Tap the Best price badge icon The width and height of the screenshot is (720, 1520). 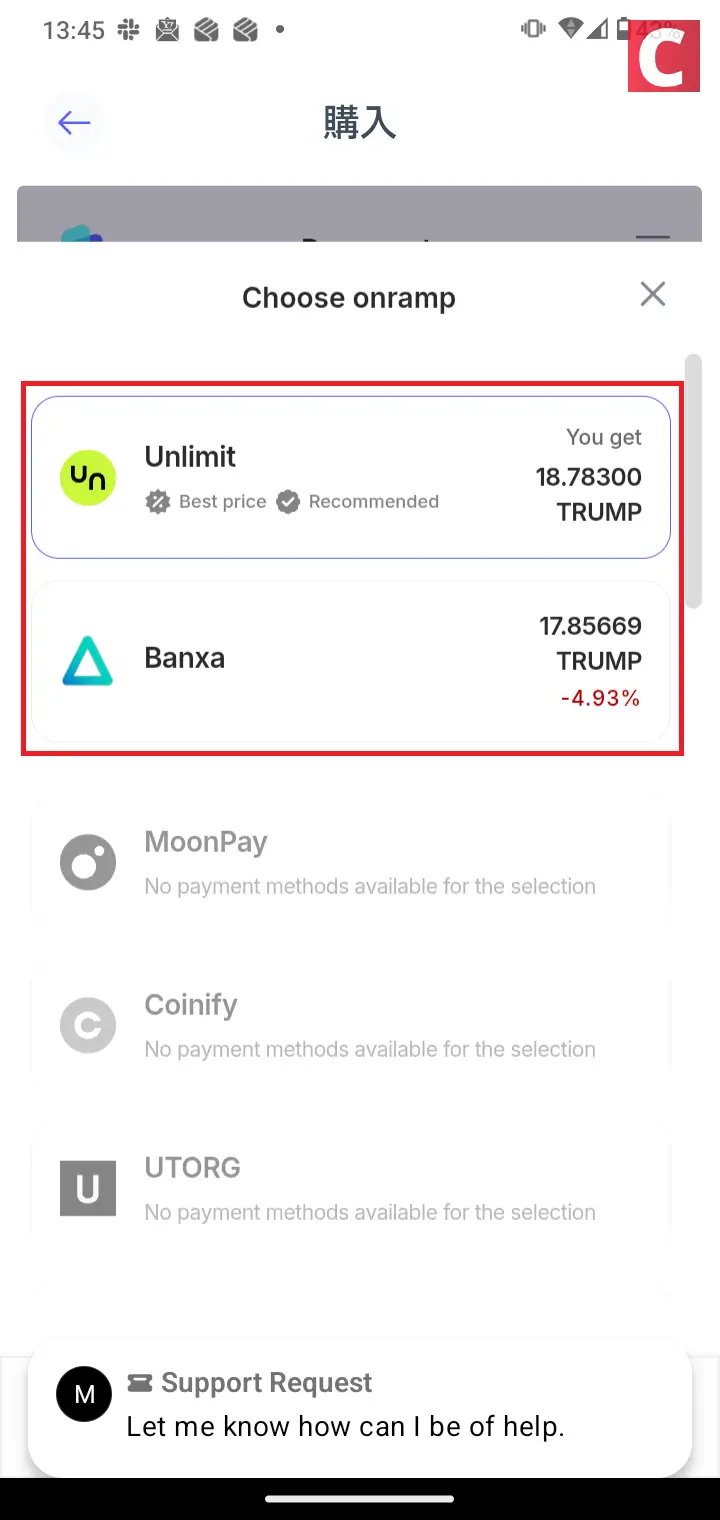click(158, 502)
